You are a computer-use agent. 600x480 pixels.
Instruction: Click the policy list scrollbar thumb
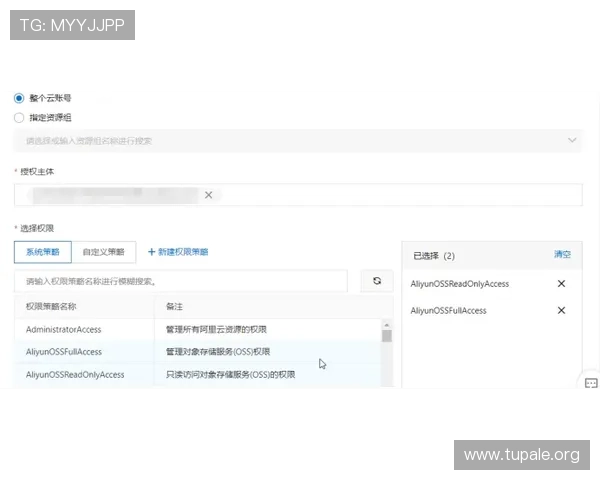coord(387,336)
